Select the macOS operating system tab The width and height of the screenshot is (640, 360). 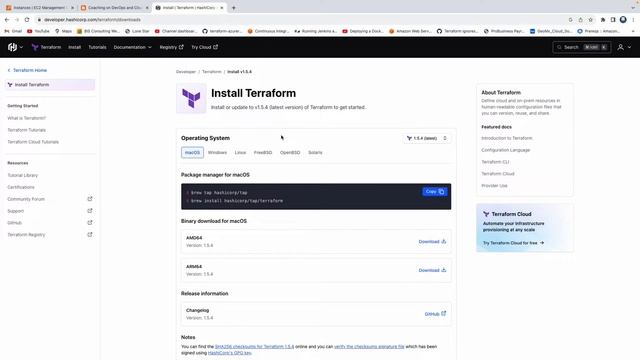click(x=192, y=153)
